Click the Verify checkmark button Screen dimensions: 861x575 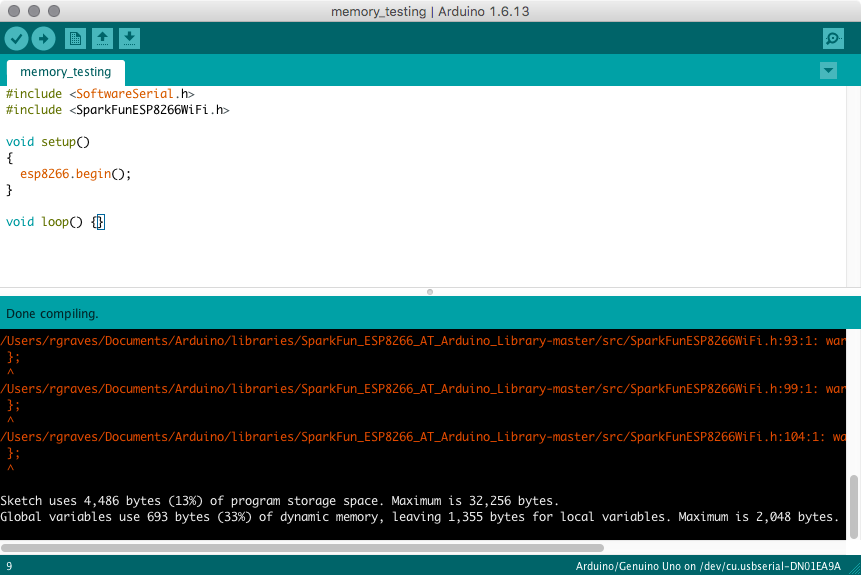(x=17, y=39)
